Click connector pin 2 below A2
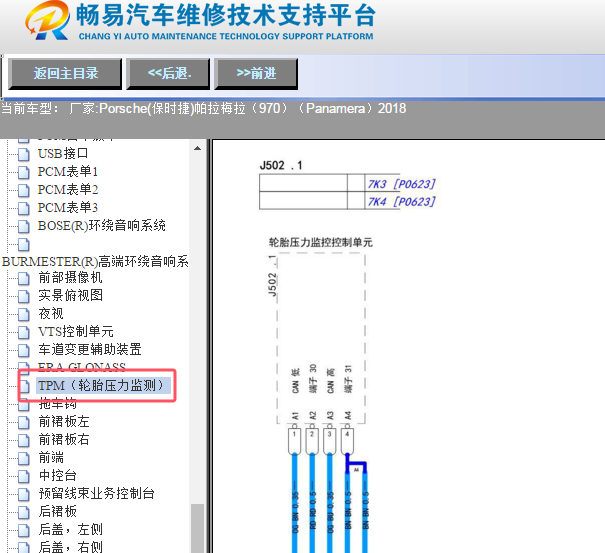This screenshot has width=605, height=553. pos(312,440)
